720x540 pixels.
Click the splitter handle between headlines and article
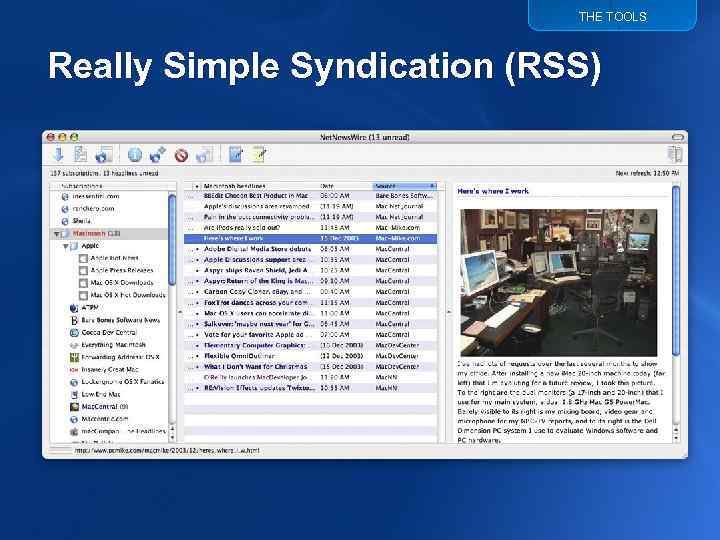pos(449,312)
